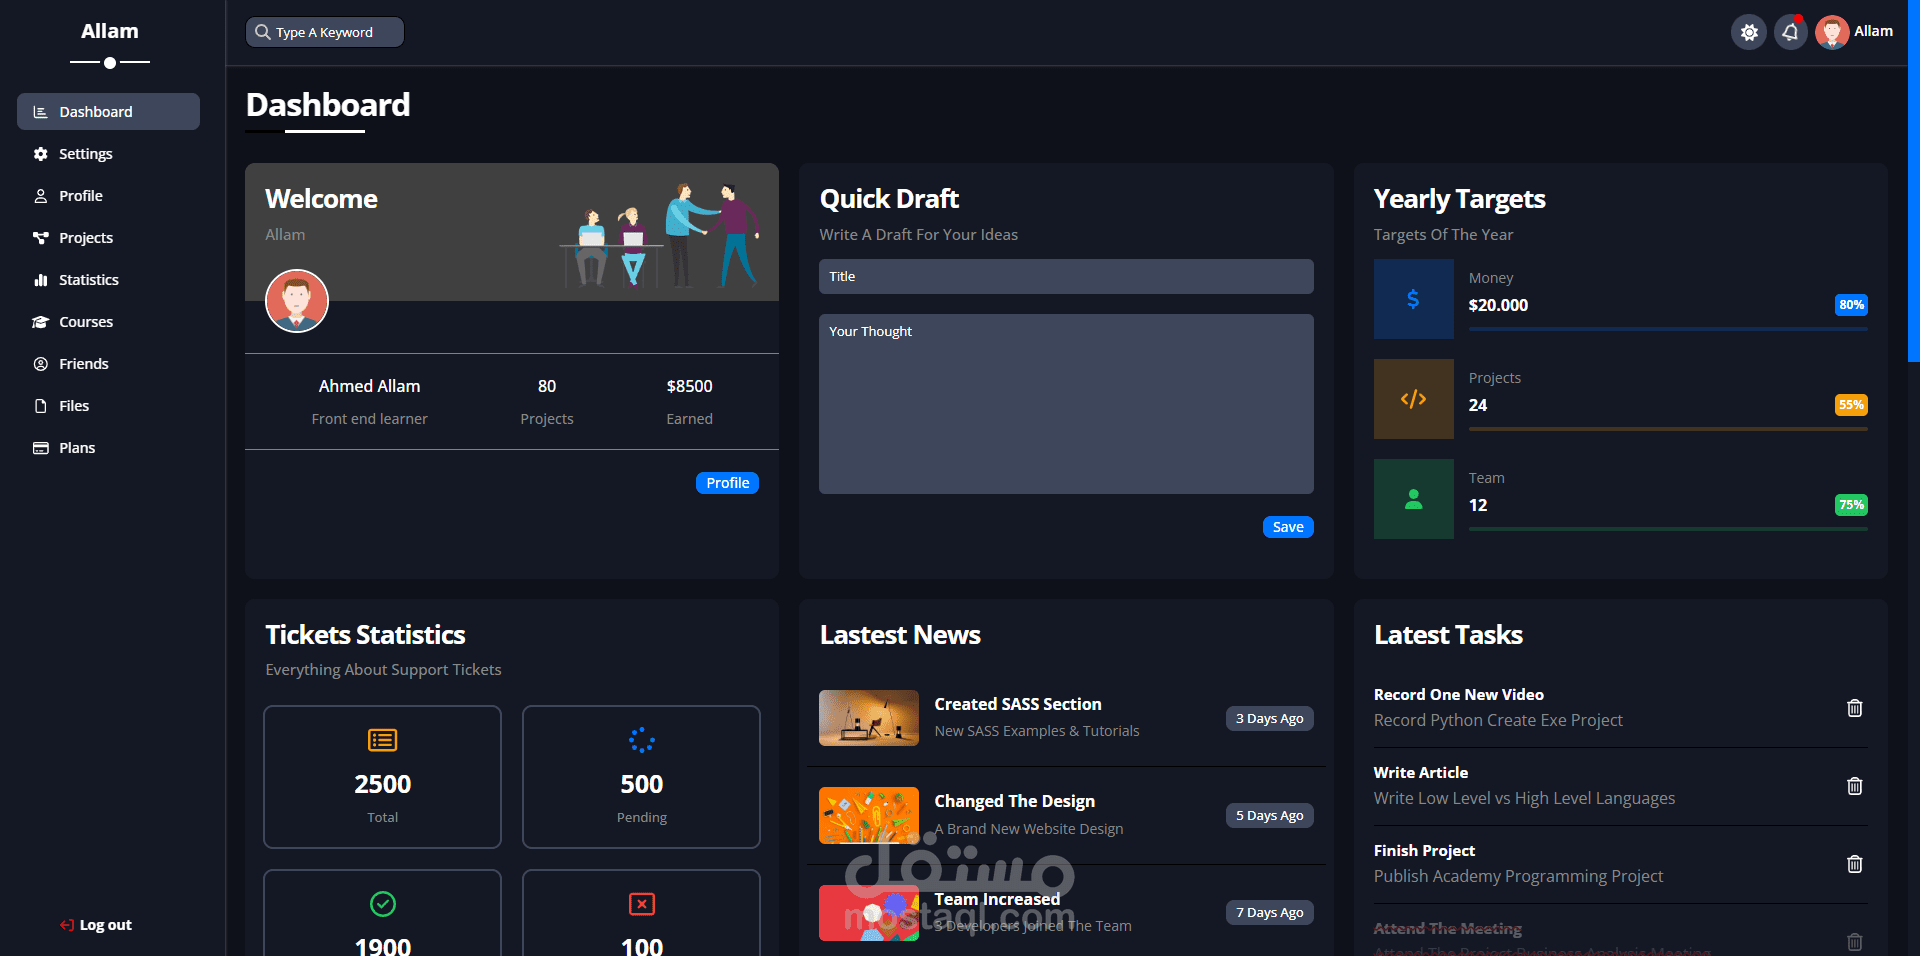This screenshot has height=956, width=1920.
Task: Click the Files document icon
Action: click(x=41, y=406)
